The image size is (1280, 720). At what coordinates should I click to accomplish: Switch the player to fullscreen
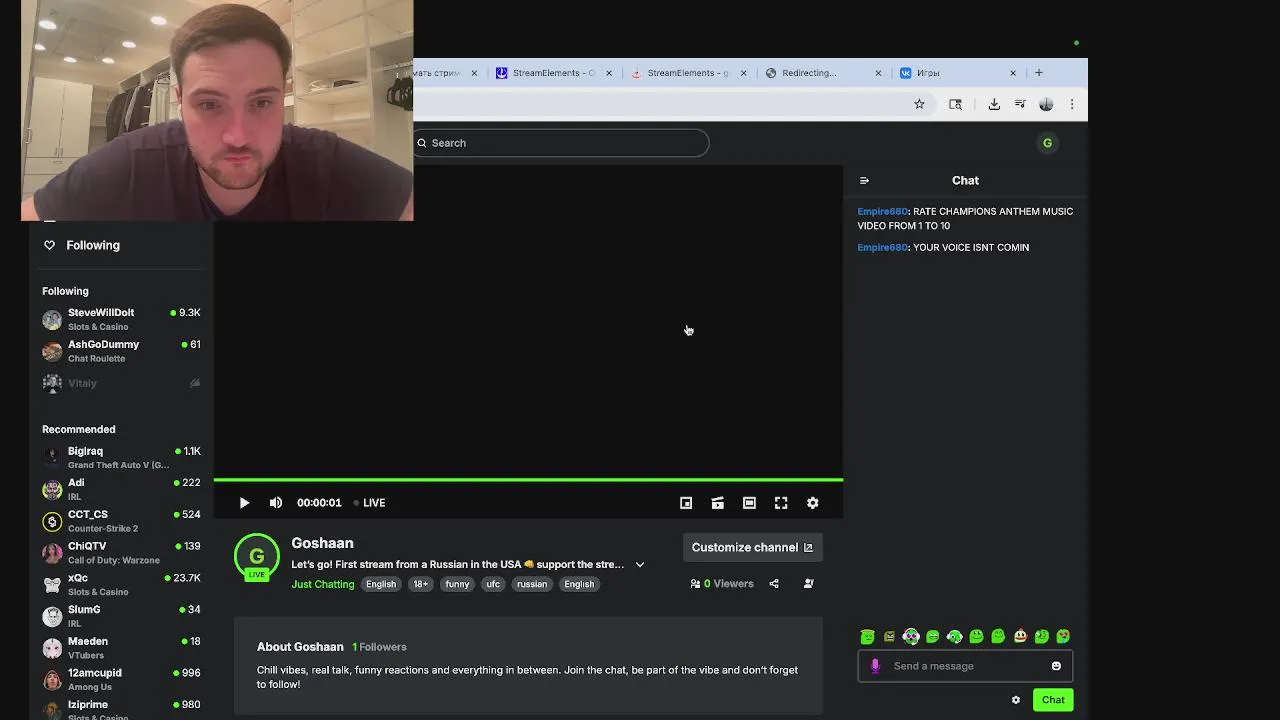[x=781, y=503]
